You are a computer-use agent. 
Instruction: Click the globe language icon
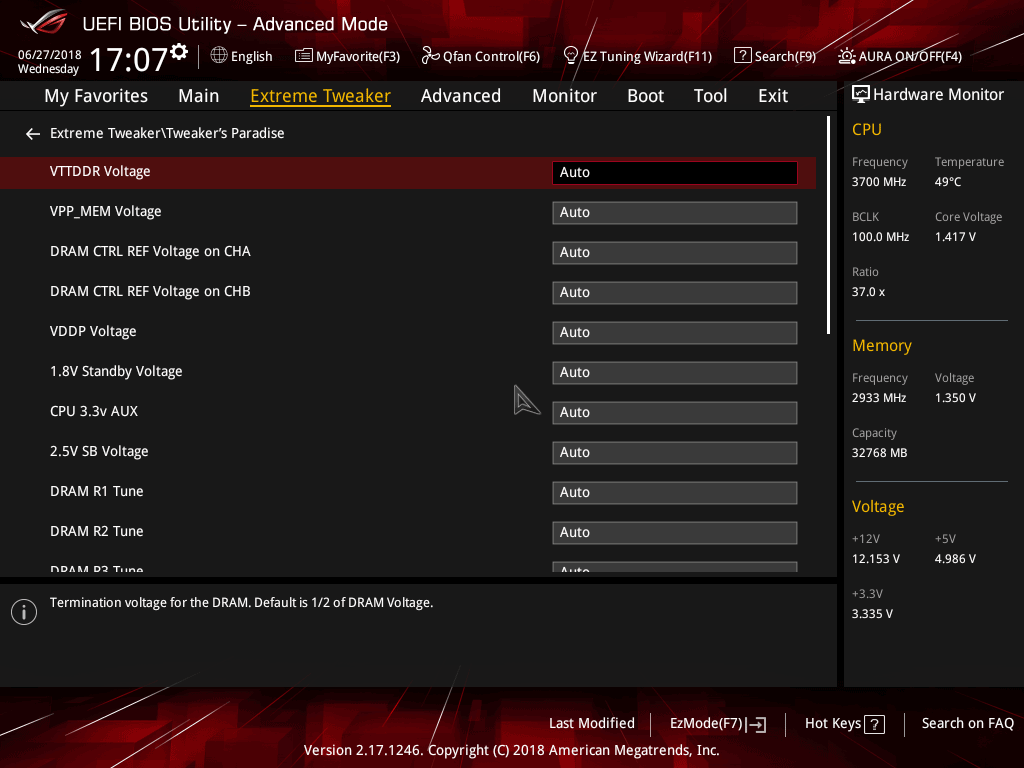pos(219,56)
